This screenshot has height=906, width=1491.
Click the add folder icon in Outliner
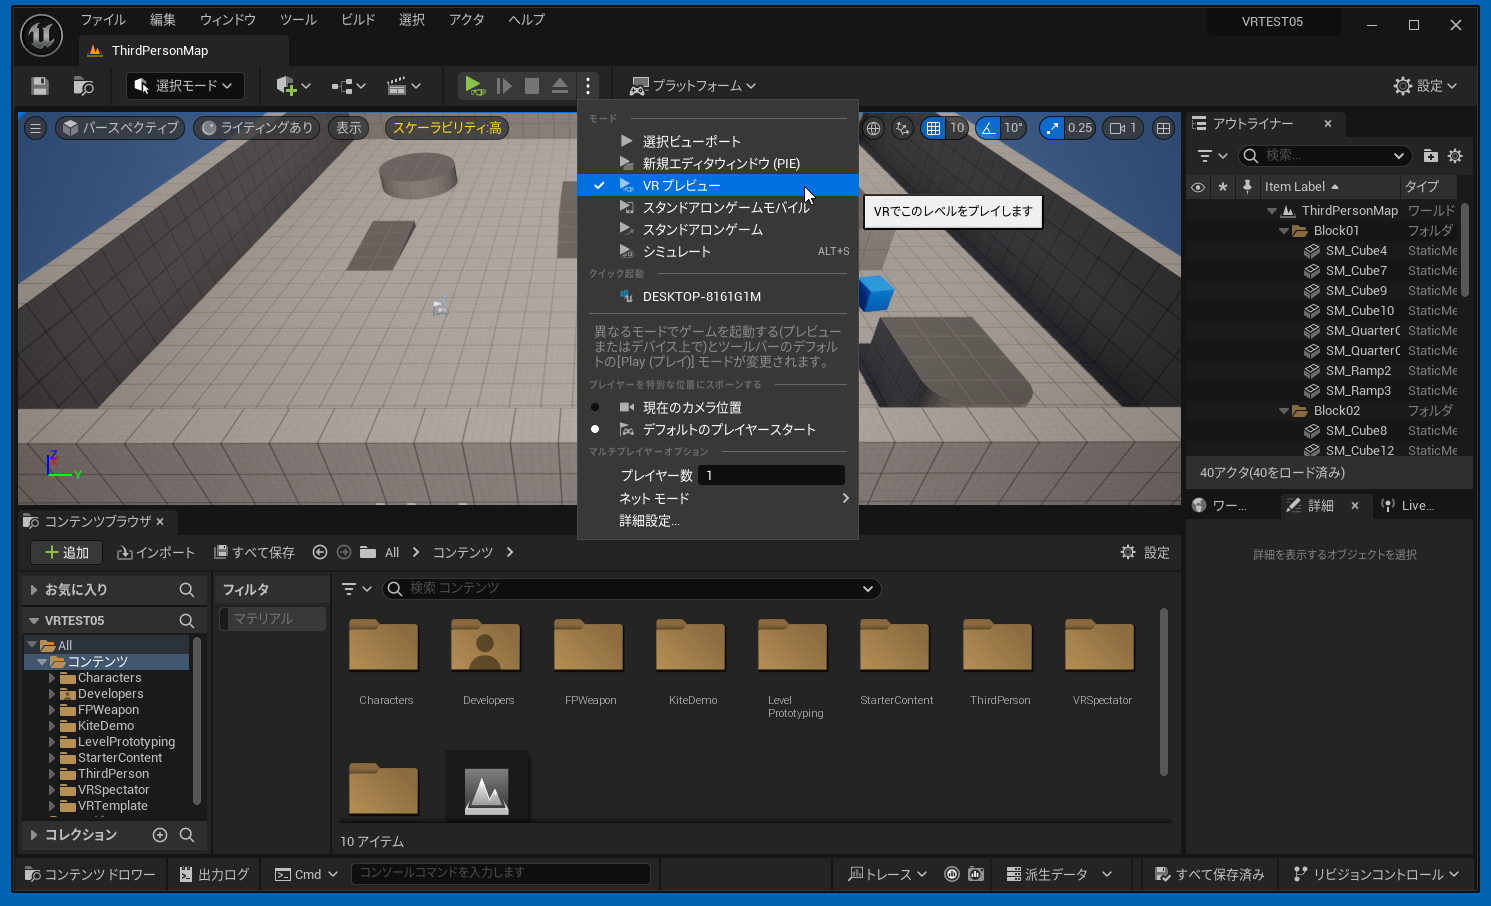point(1430,156)
